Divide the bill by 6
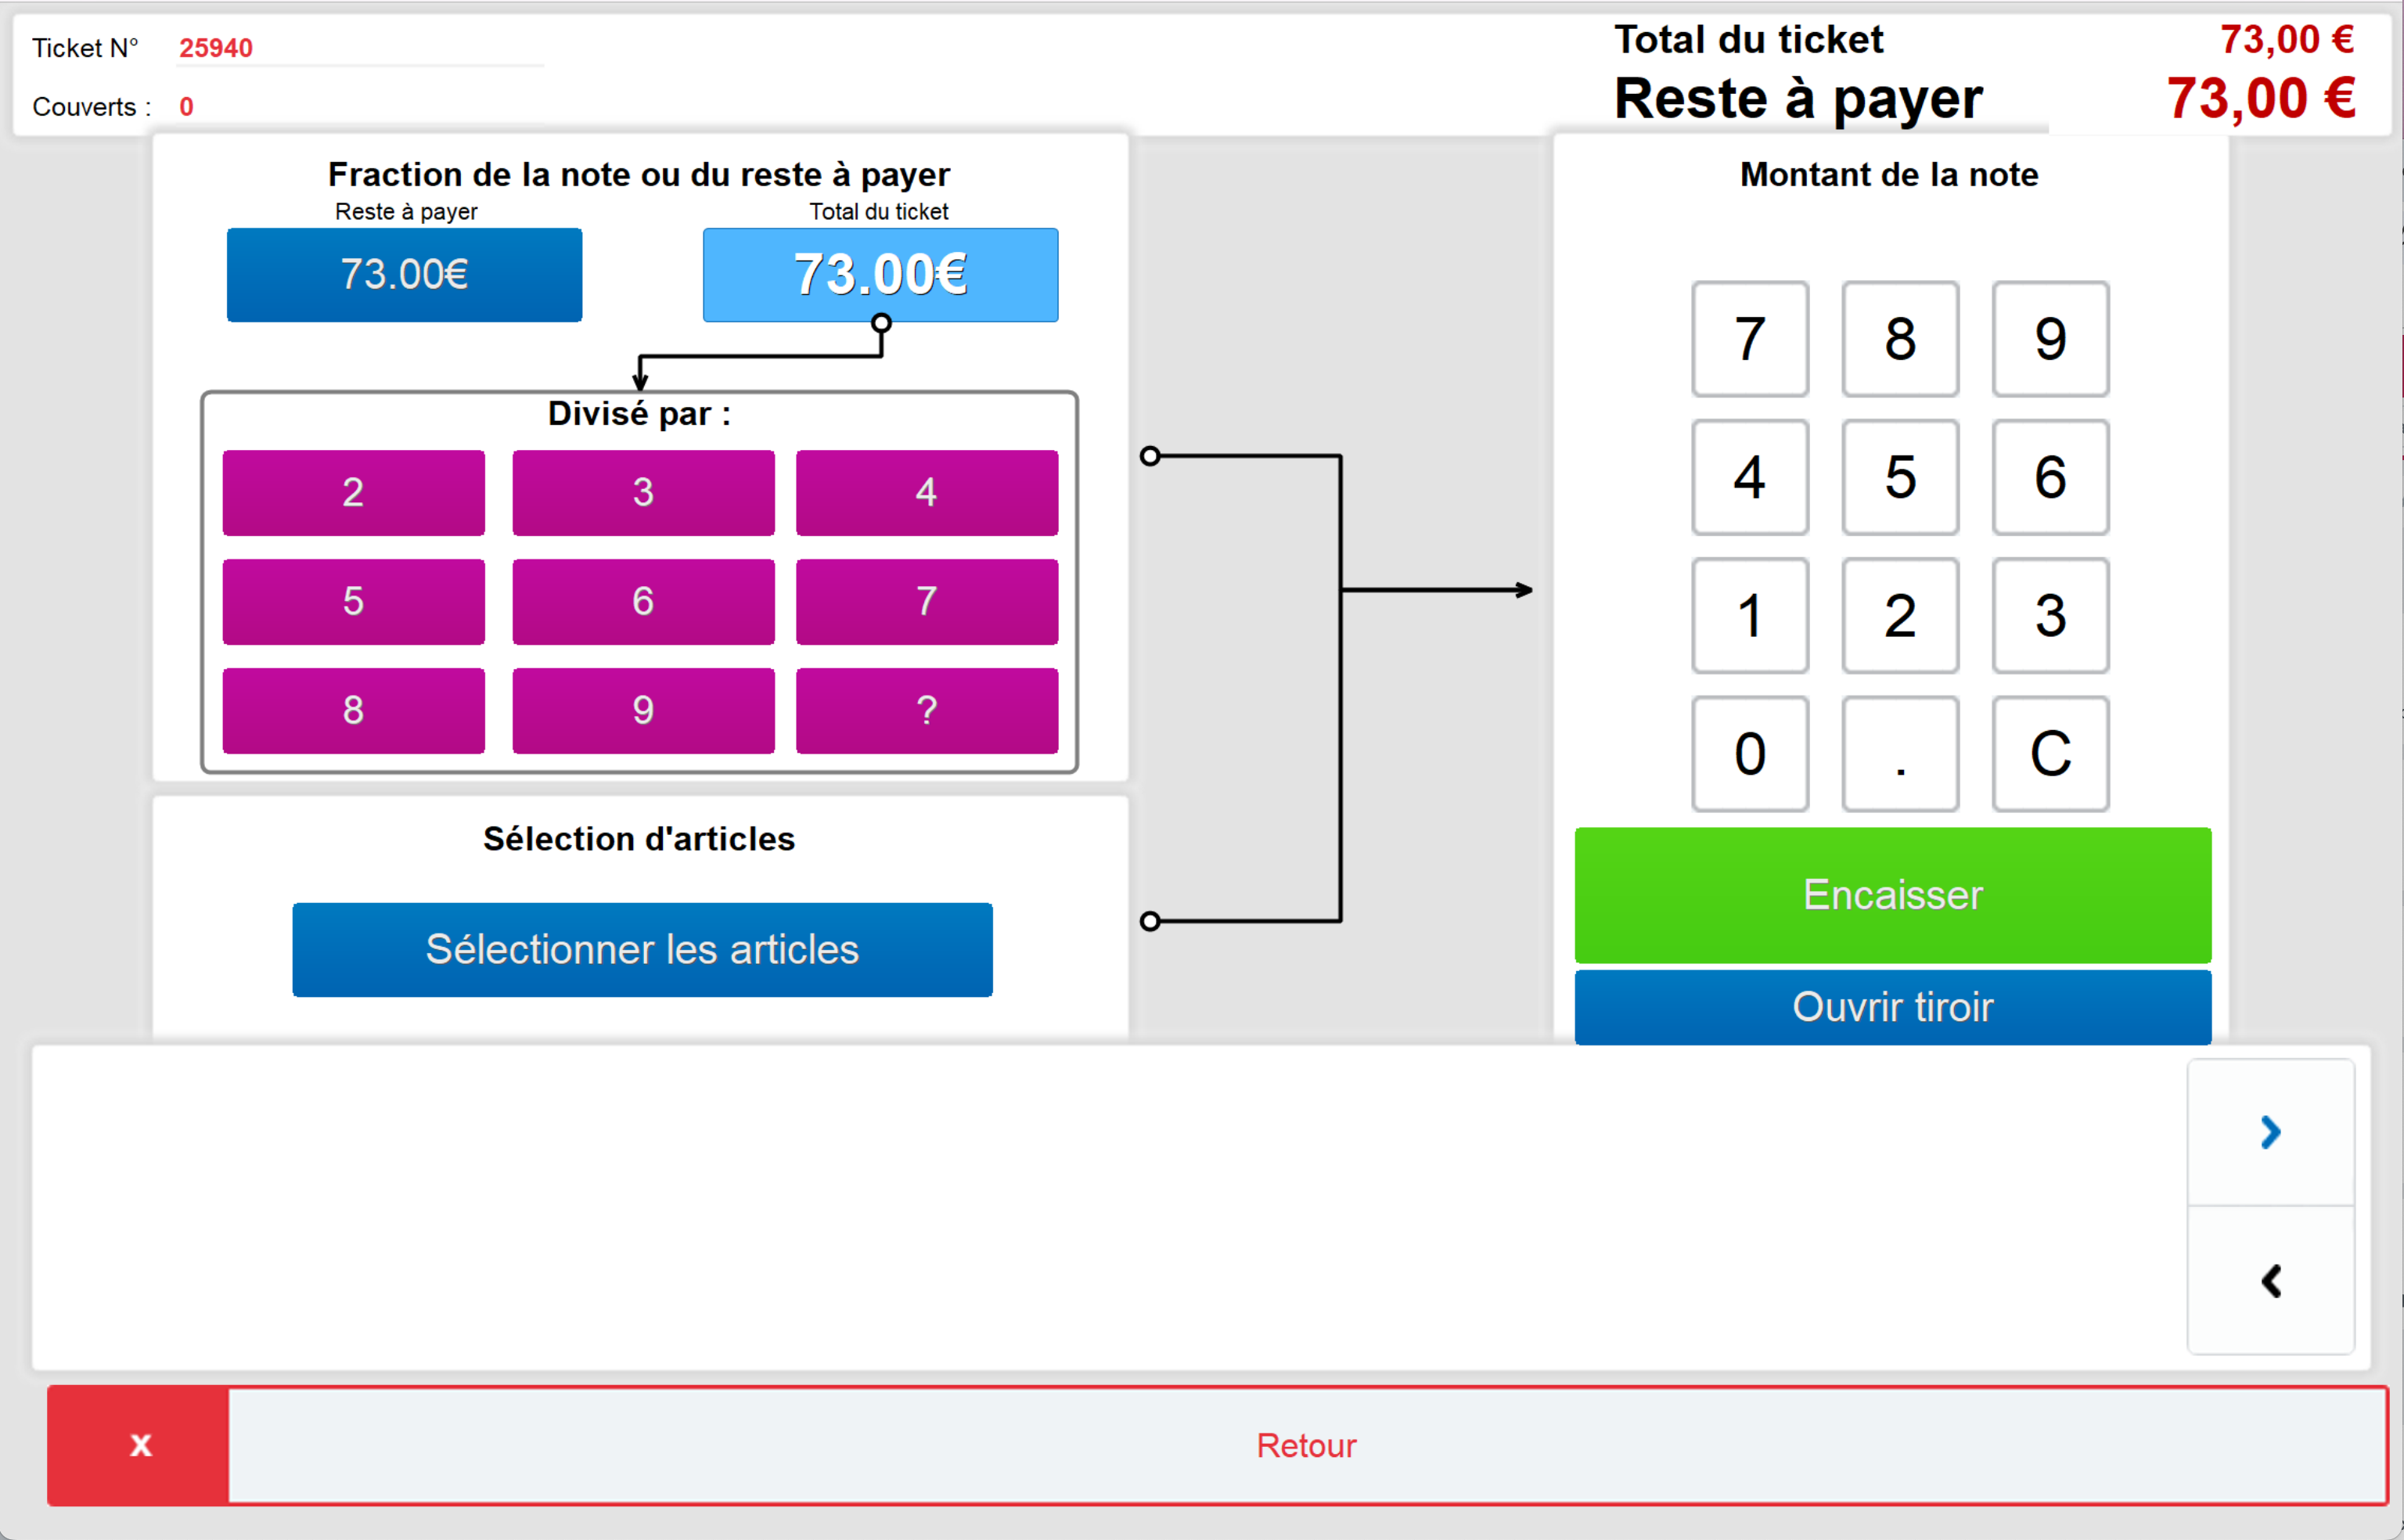 coord(643,601)
